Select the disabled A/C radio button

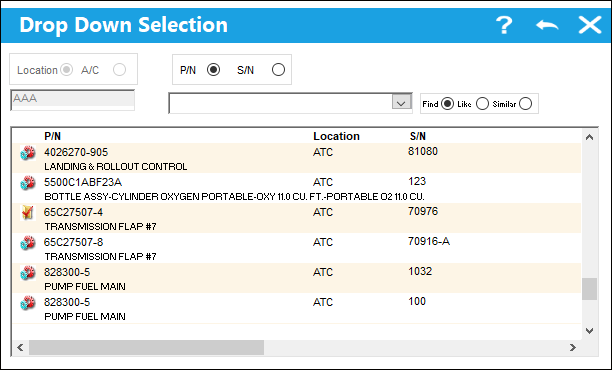click(119, 70)
